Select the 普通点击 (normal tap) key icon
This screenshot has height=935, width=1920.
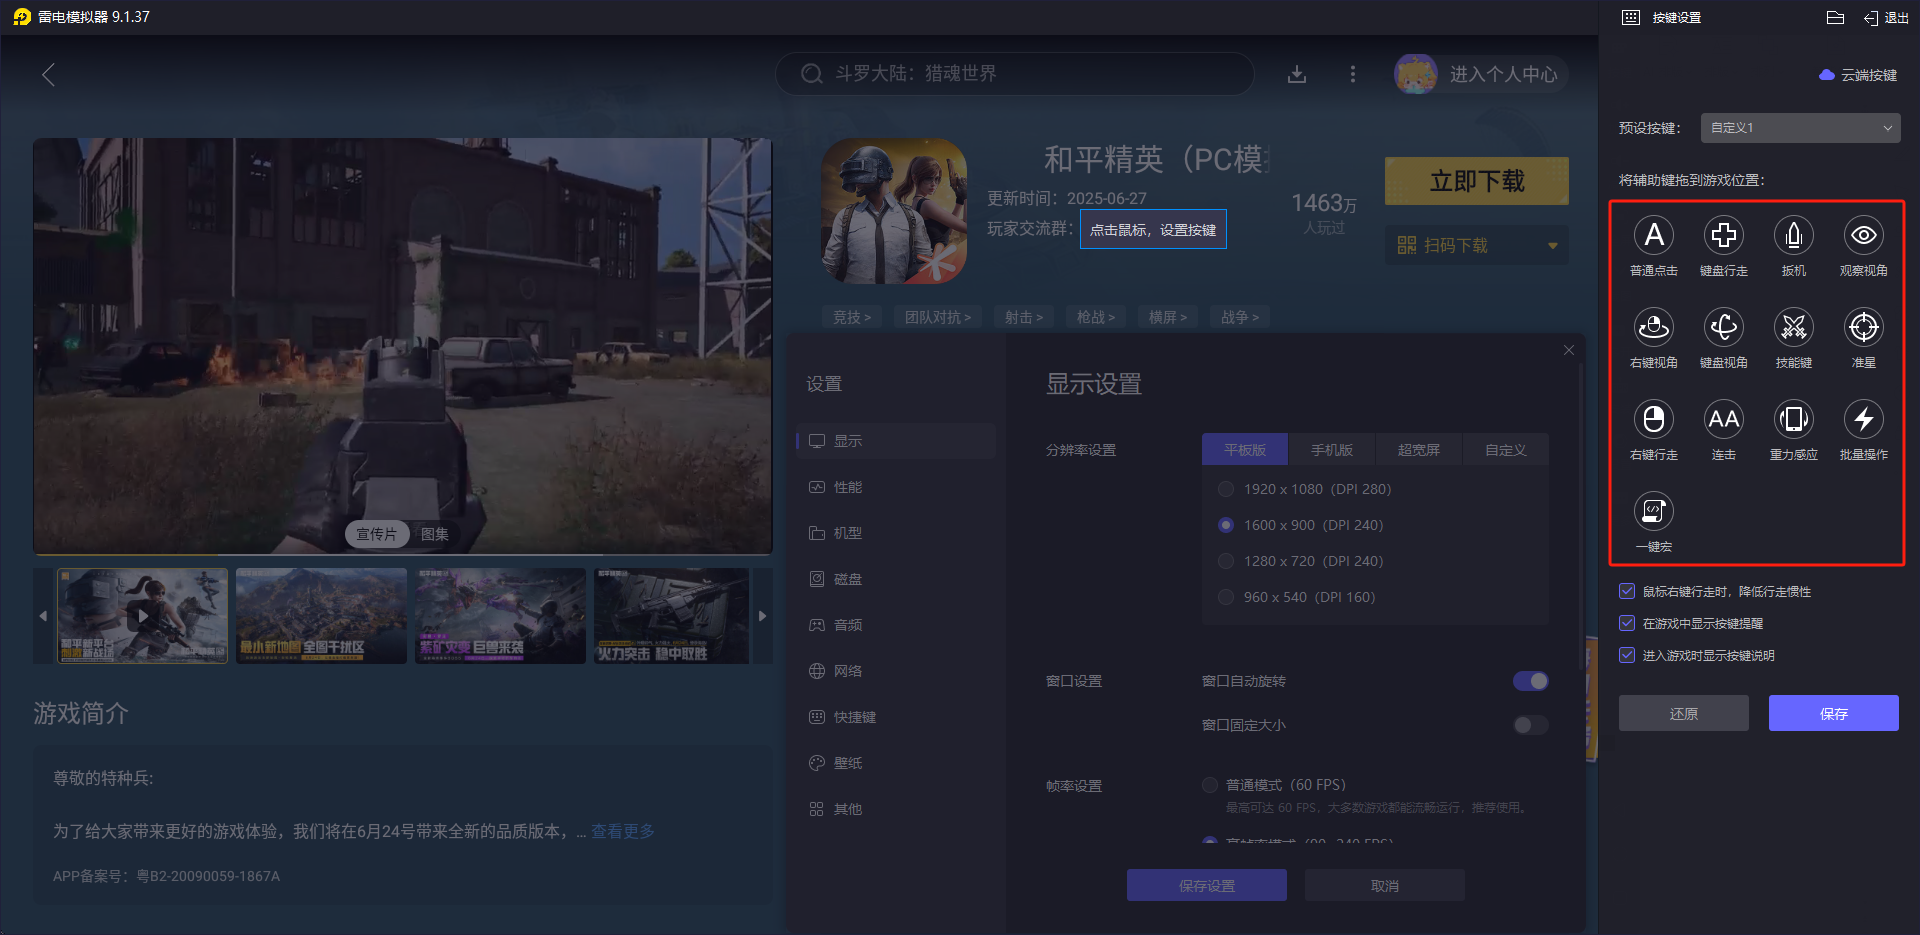tap(1653, 236)
